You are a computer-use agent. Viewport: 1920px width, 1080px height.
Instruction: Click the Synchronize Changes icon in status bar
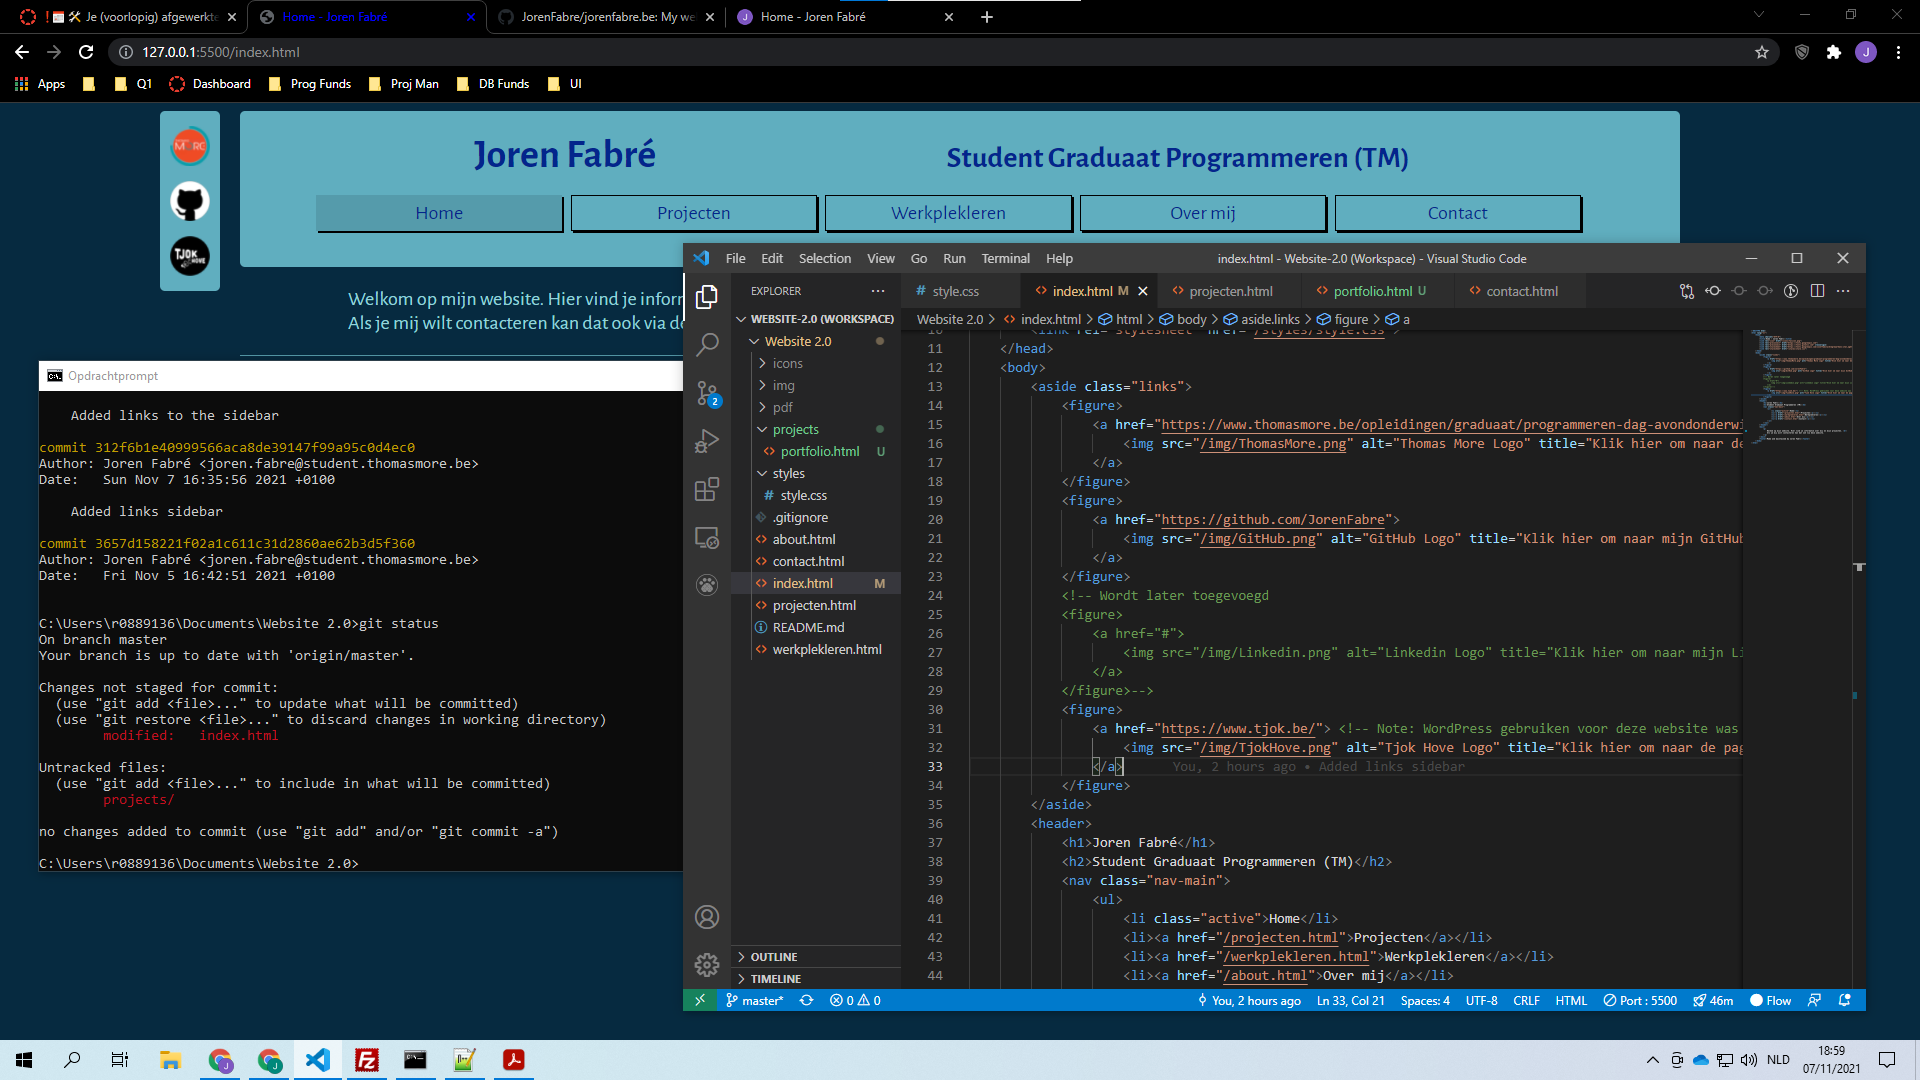pos(806,1000)
